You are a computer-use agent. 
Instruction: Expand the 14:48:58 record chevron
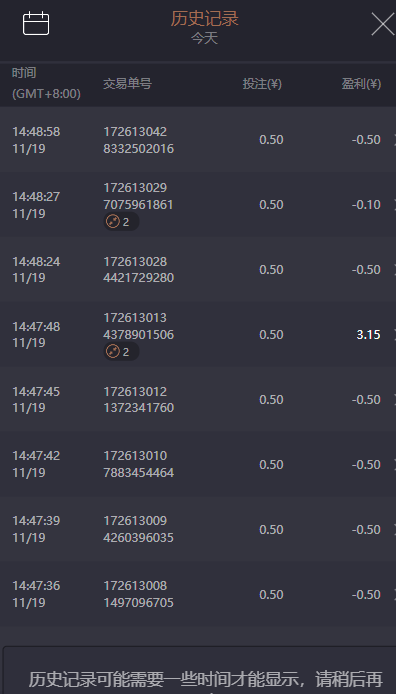coord(394,140)
